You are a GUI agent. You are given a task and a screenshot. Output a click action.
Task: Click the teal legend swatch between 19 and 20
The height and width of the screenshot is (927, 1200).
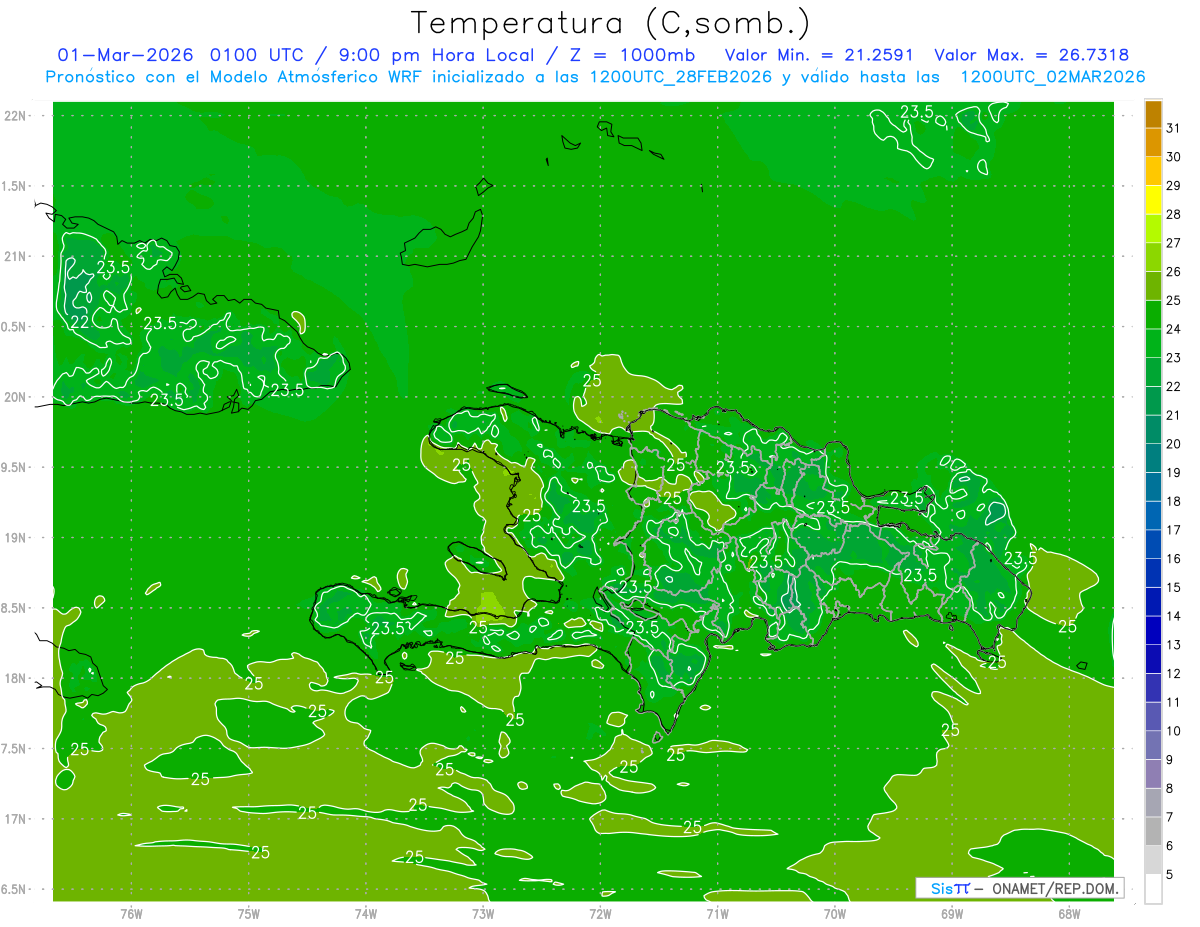point(1153,458)
